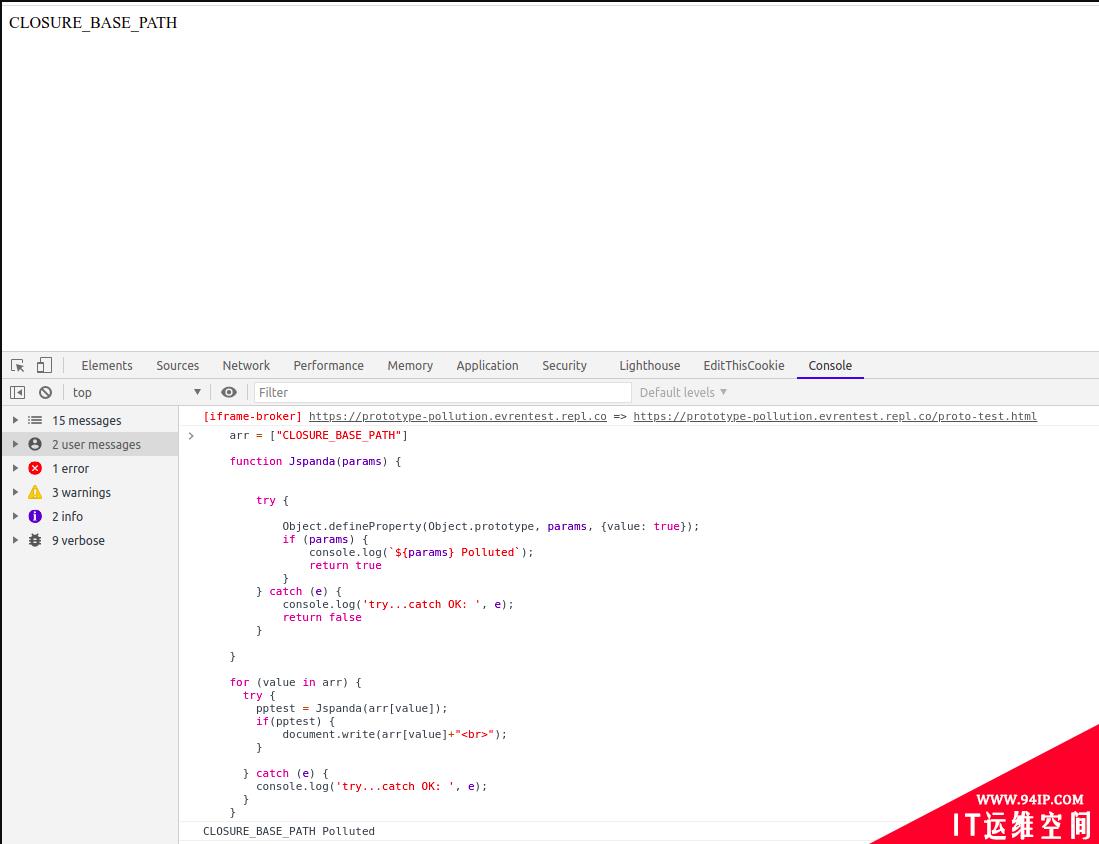Expand the 2 info group arrow
This screenshot has height=844, width=1099.
pos(15,516)
